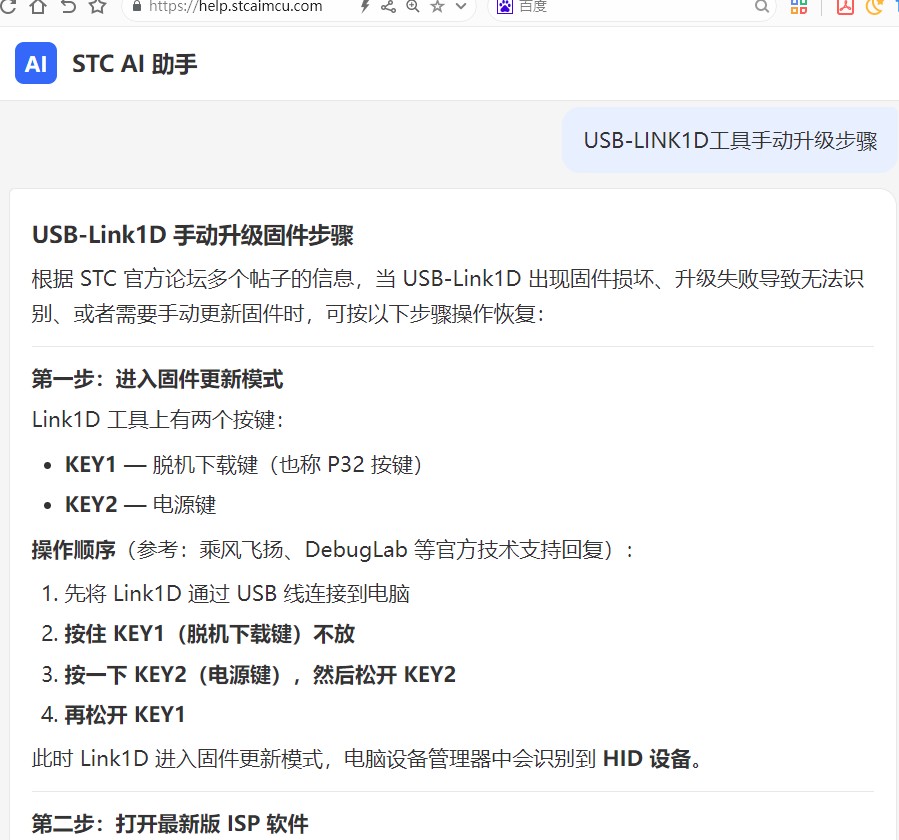Click the KEY1 — 脱机下载键 bullet
This screenshot has height=840, width=899.
[x=243, y=464]
